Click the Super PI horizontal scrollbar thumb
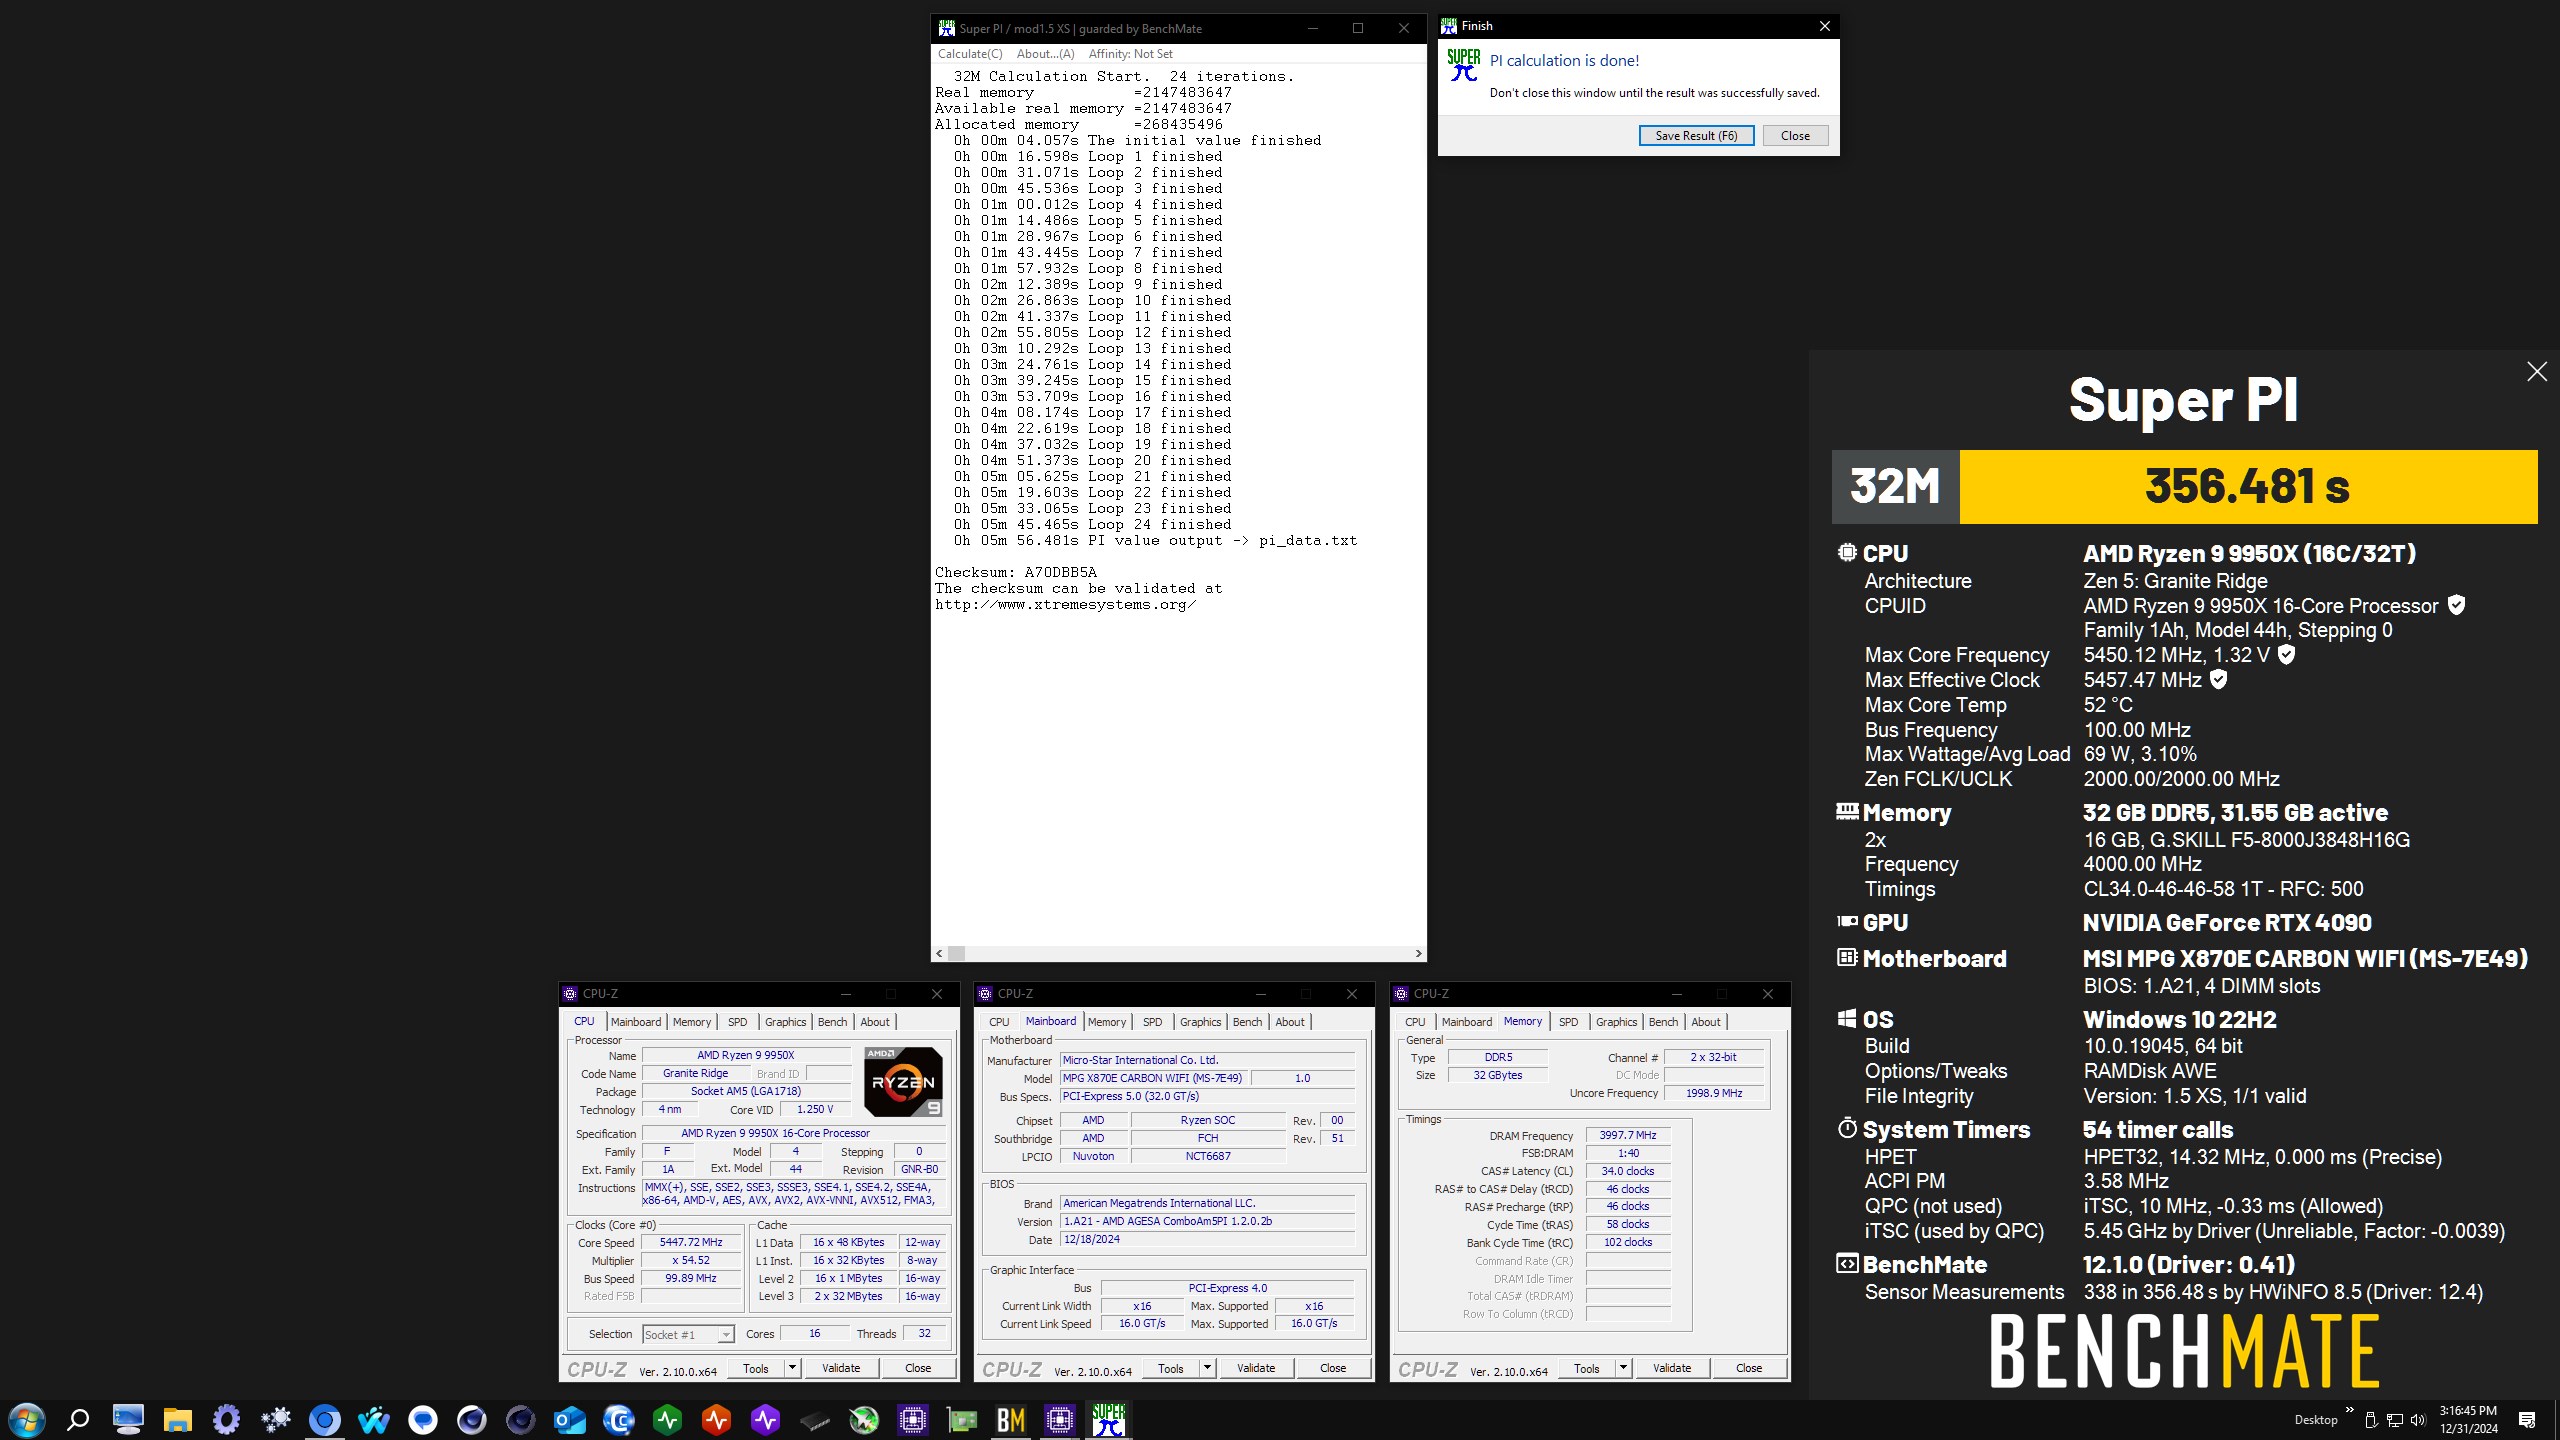 [x=956, y=953]
